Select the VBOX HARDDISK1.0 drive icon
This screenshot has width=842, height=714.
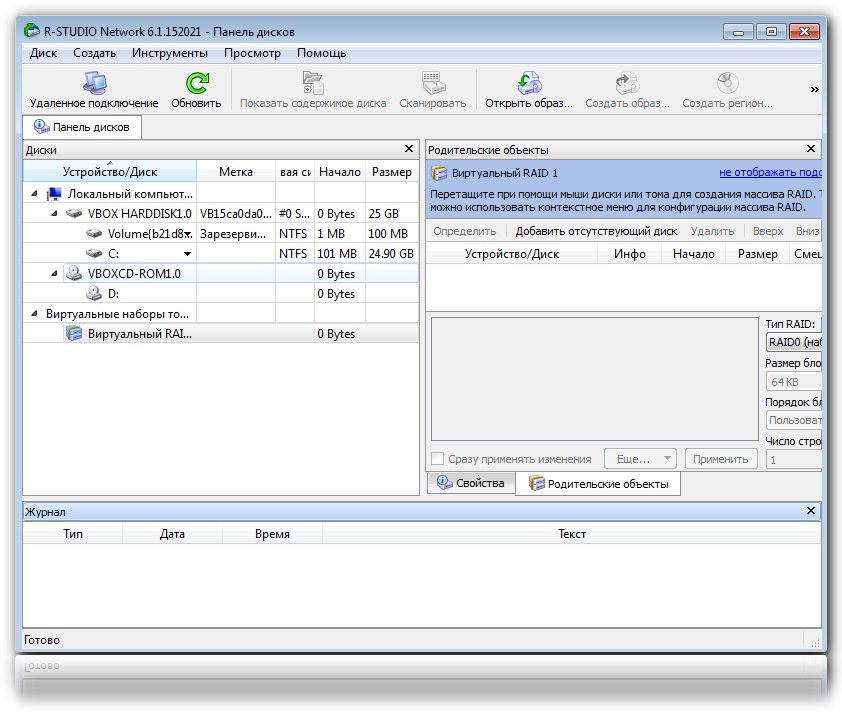75,214
